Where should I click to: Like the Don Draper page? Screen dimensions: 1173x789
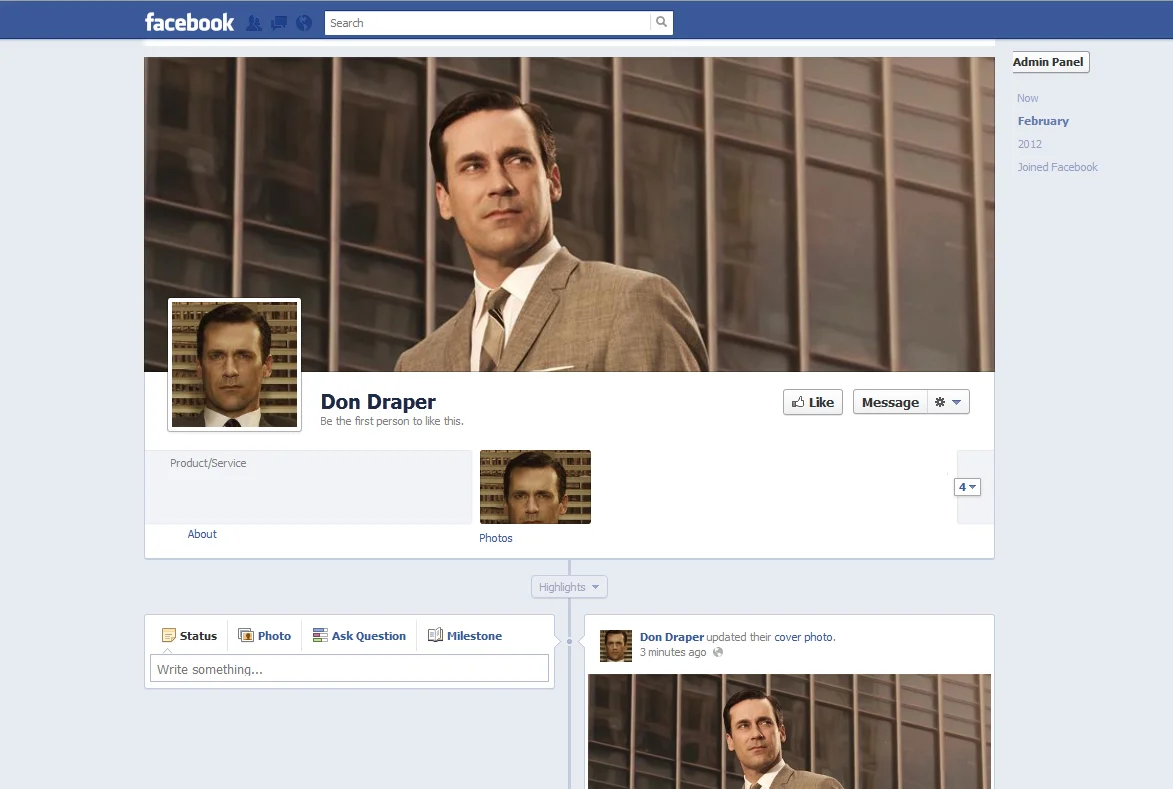[x=812, y=402]
